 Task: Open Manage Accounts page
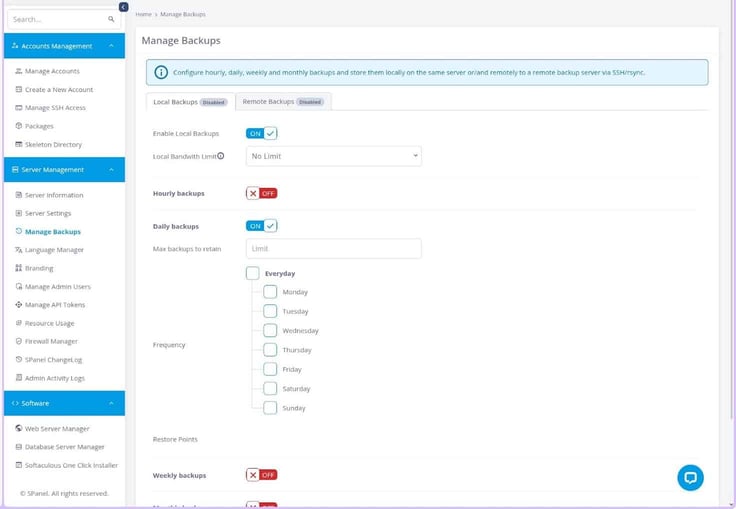[52, 71]
